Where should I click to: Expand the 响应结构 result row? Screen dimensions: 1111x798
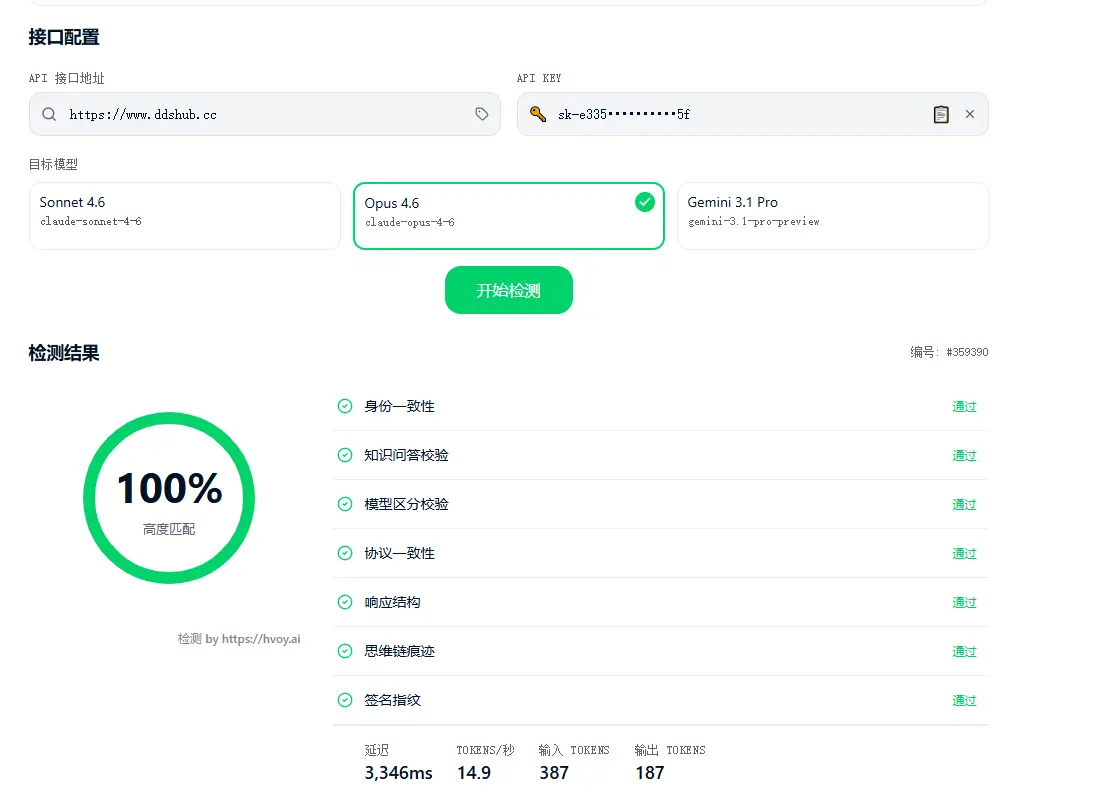[660, 603]
